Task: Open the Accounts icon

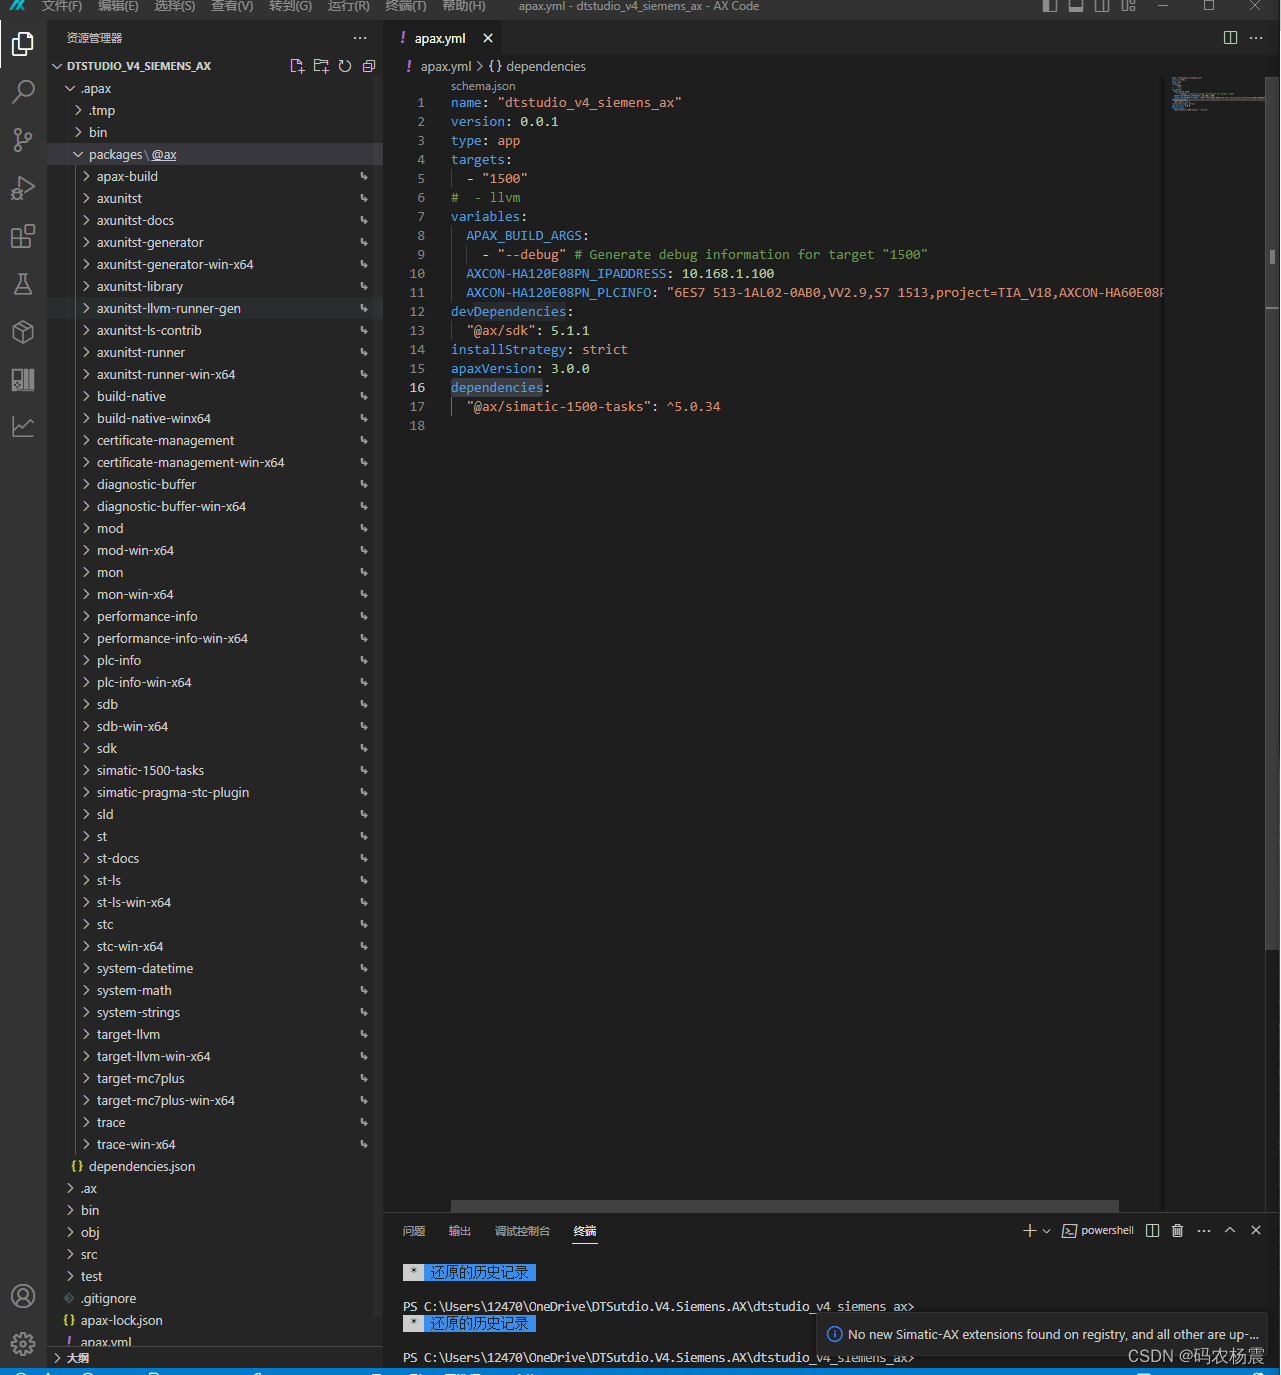Action: pyautogui.click(x=23, y=1296)
